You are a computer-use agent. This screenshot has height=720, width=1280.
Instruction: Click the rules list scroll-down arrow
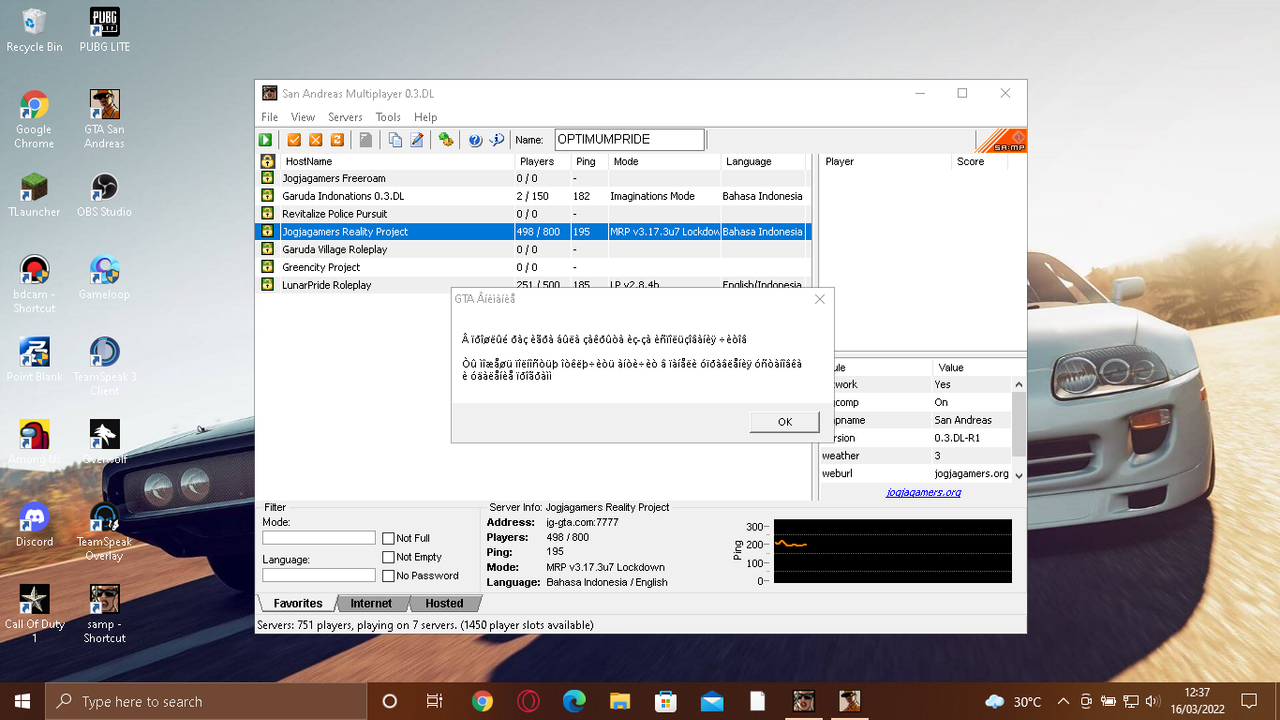tap(1019, 475)
